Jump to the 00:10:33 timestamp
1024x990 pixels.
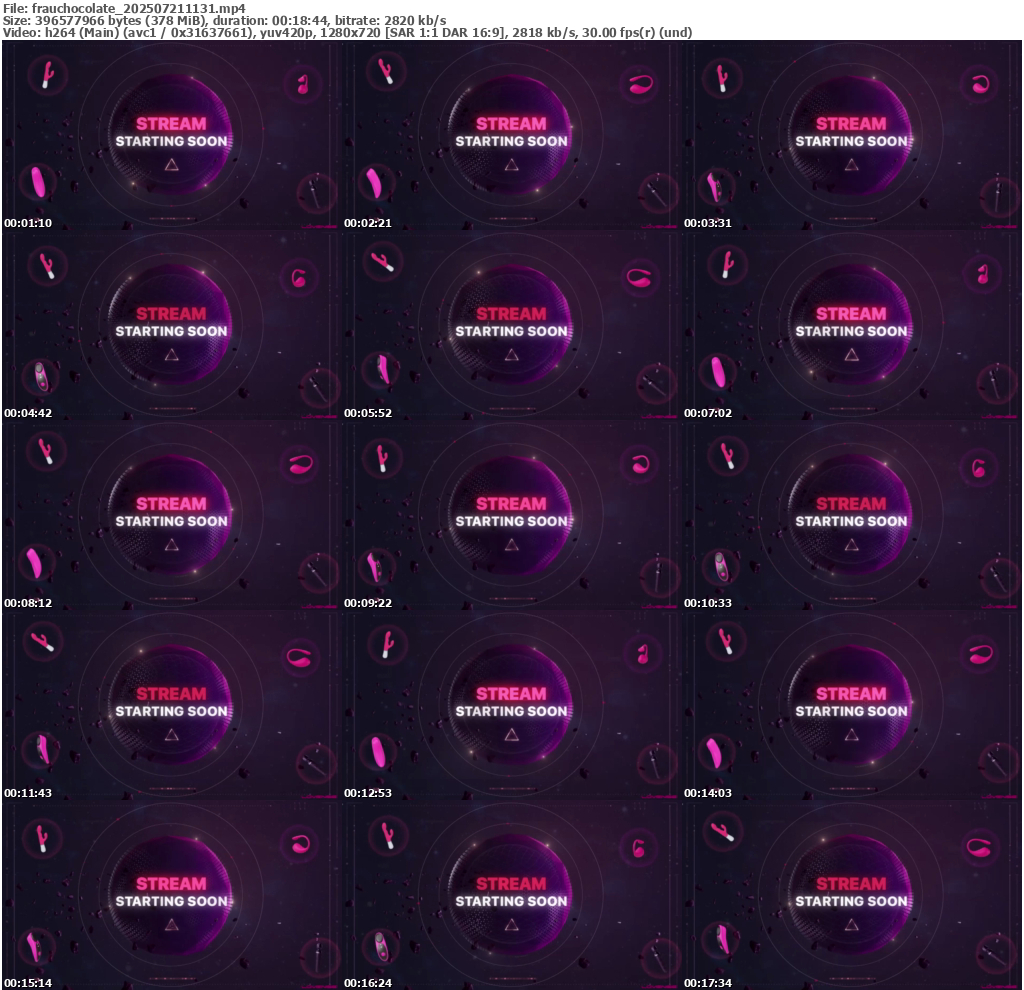pos(708,603)
